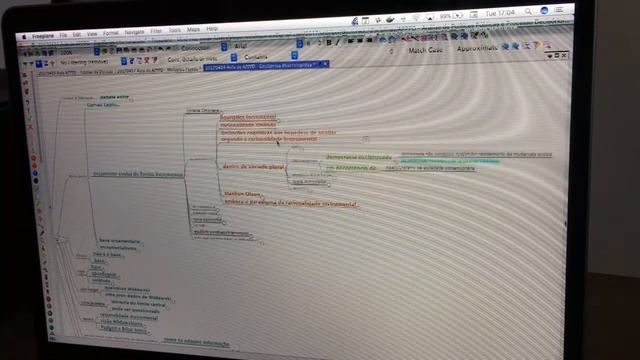This screenshot has width=640, height=360.
Task: Open the Tools menu
Action: click(x=174, y=30)
